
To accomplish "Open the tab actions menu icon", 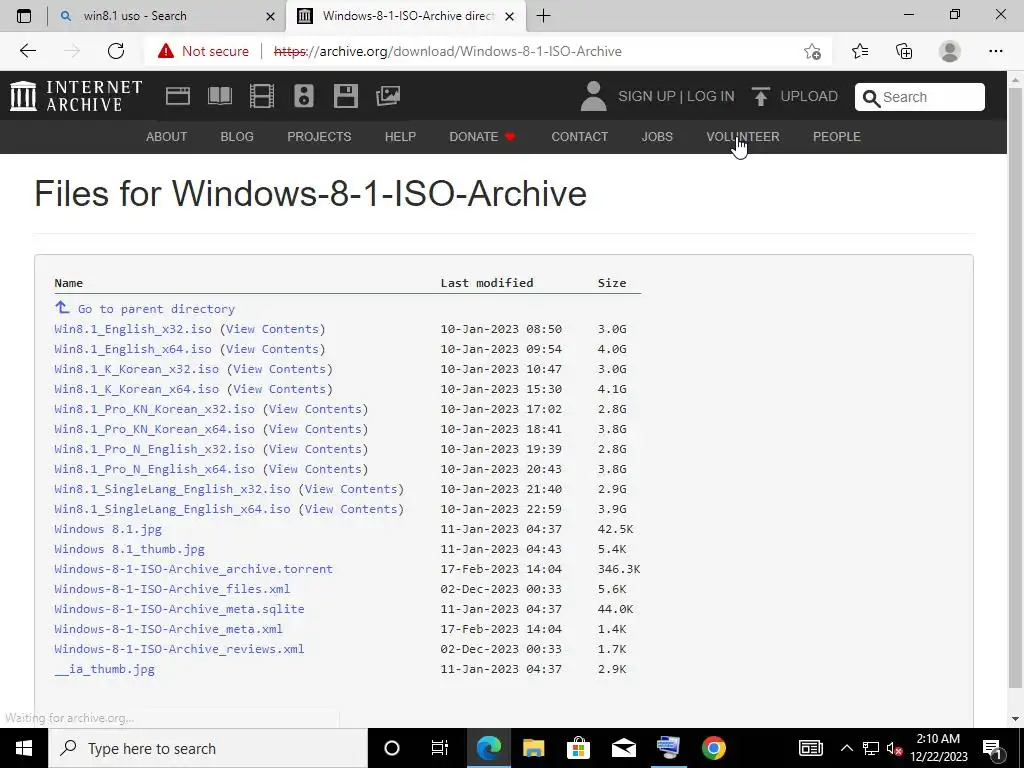I will point(24,16).
